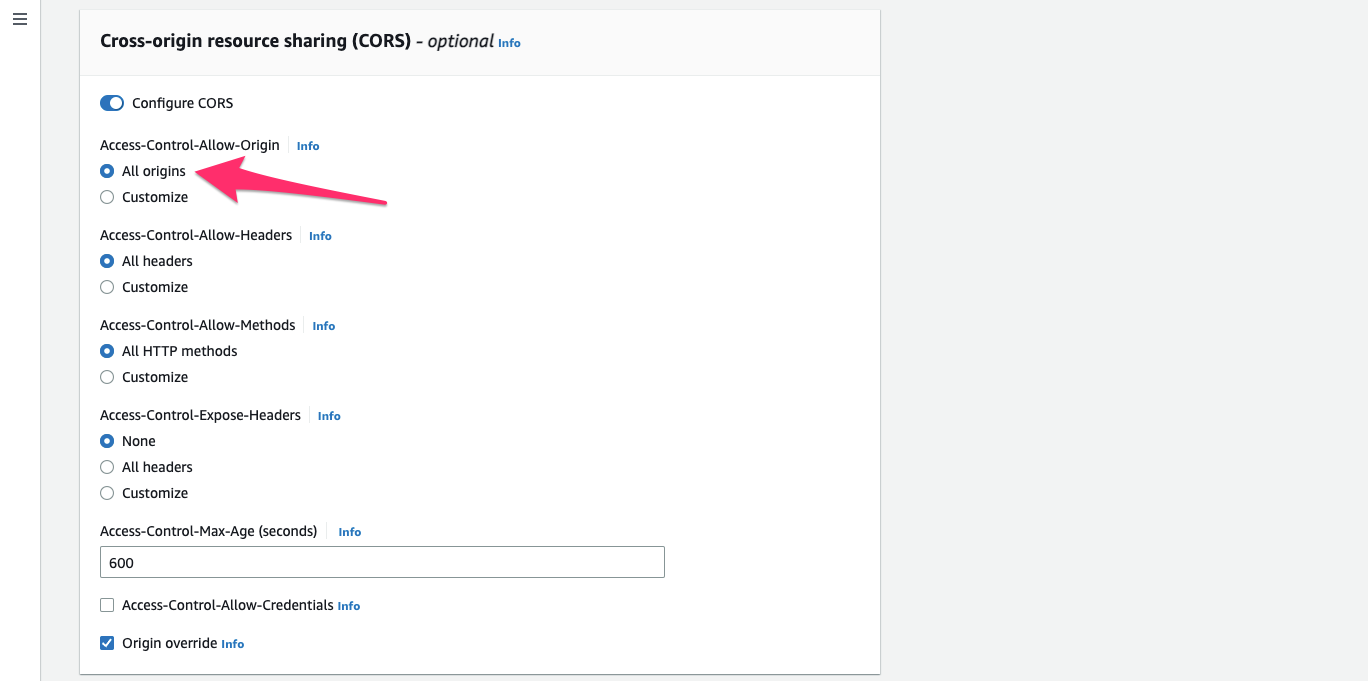This screenshot has height=681, width=1368.
Task: Select All origins for Access-Control-Allow-Origin
Action: coord(107,171)
